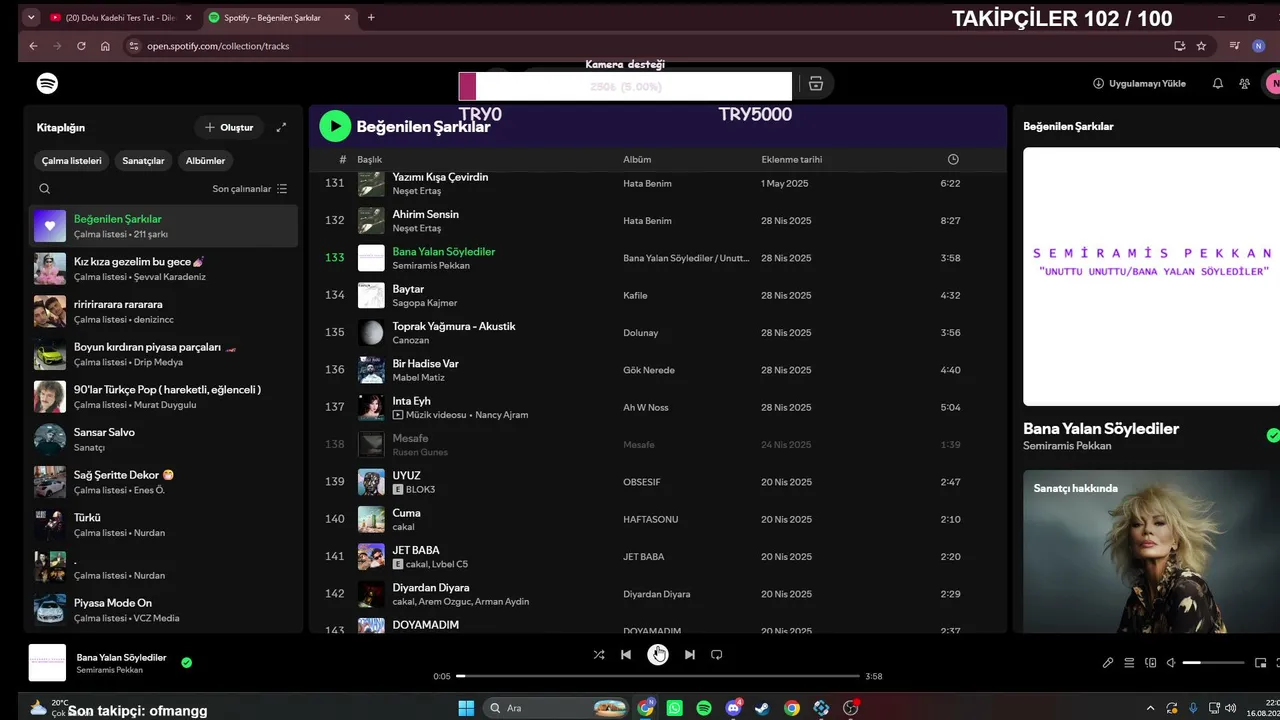Pause the current song
This screenshot has height=720, width=1280.
(658, 654)
